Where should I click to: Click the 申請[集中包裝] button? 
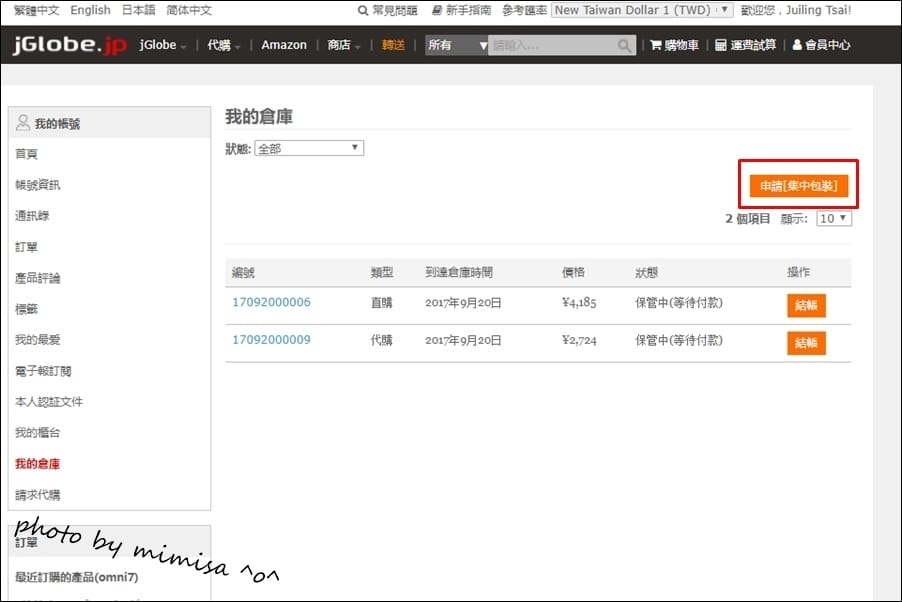pos(797,185)
